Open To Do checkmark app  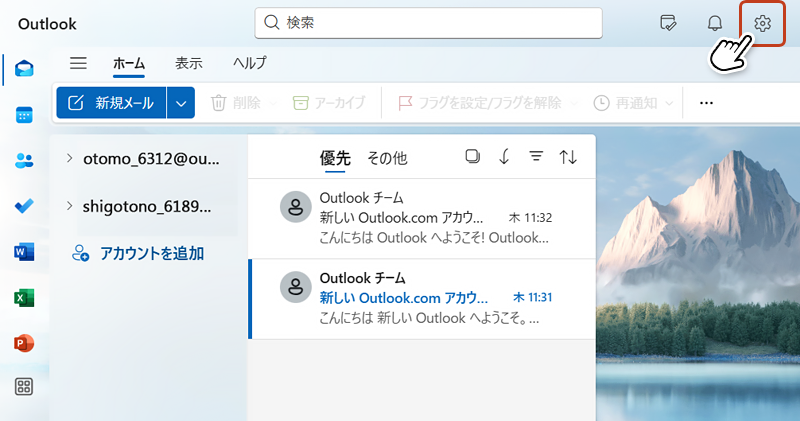tap(24, 206)
